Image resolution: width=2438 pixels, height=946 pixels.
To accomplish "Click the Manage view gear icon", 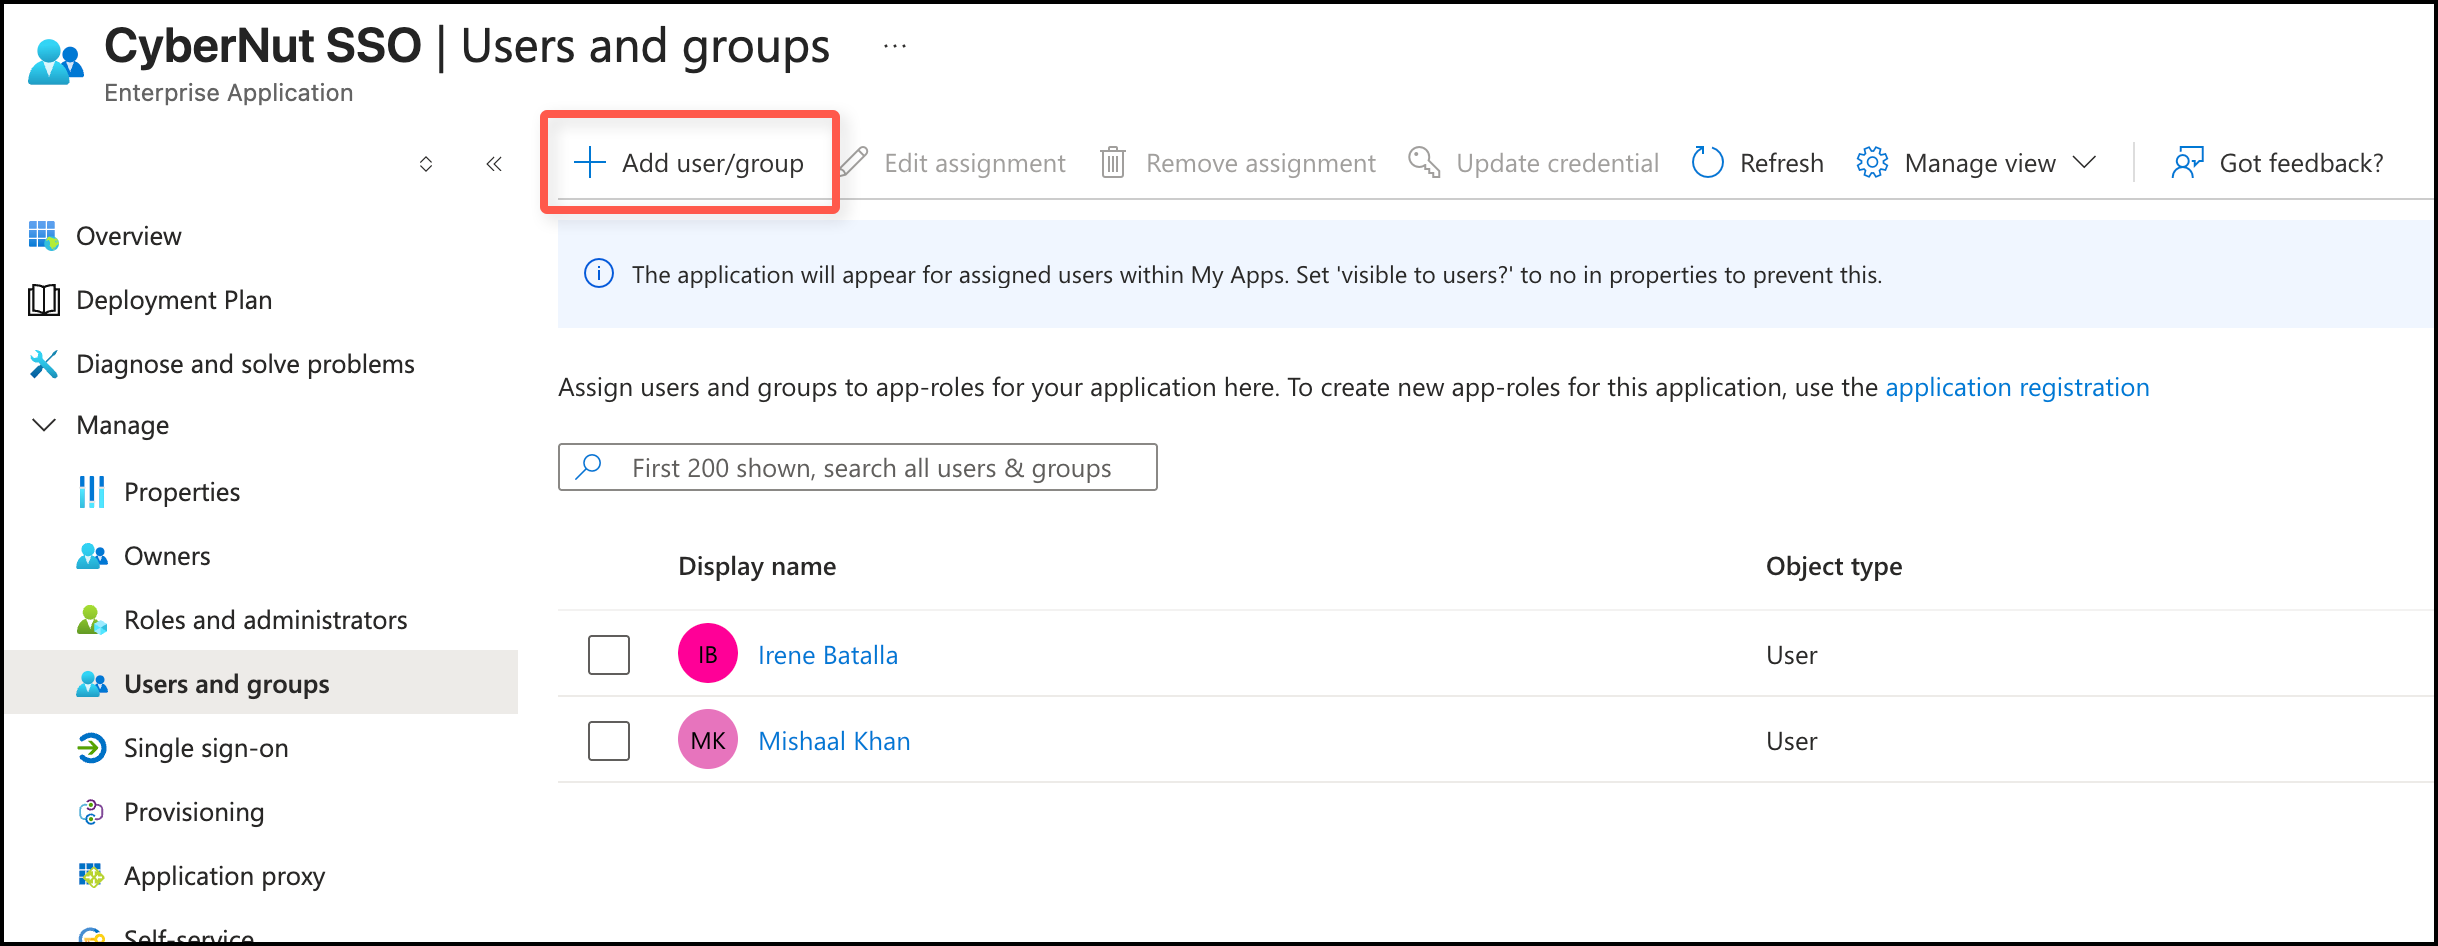I will pos(1871,162).
